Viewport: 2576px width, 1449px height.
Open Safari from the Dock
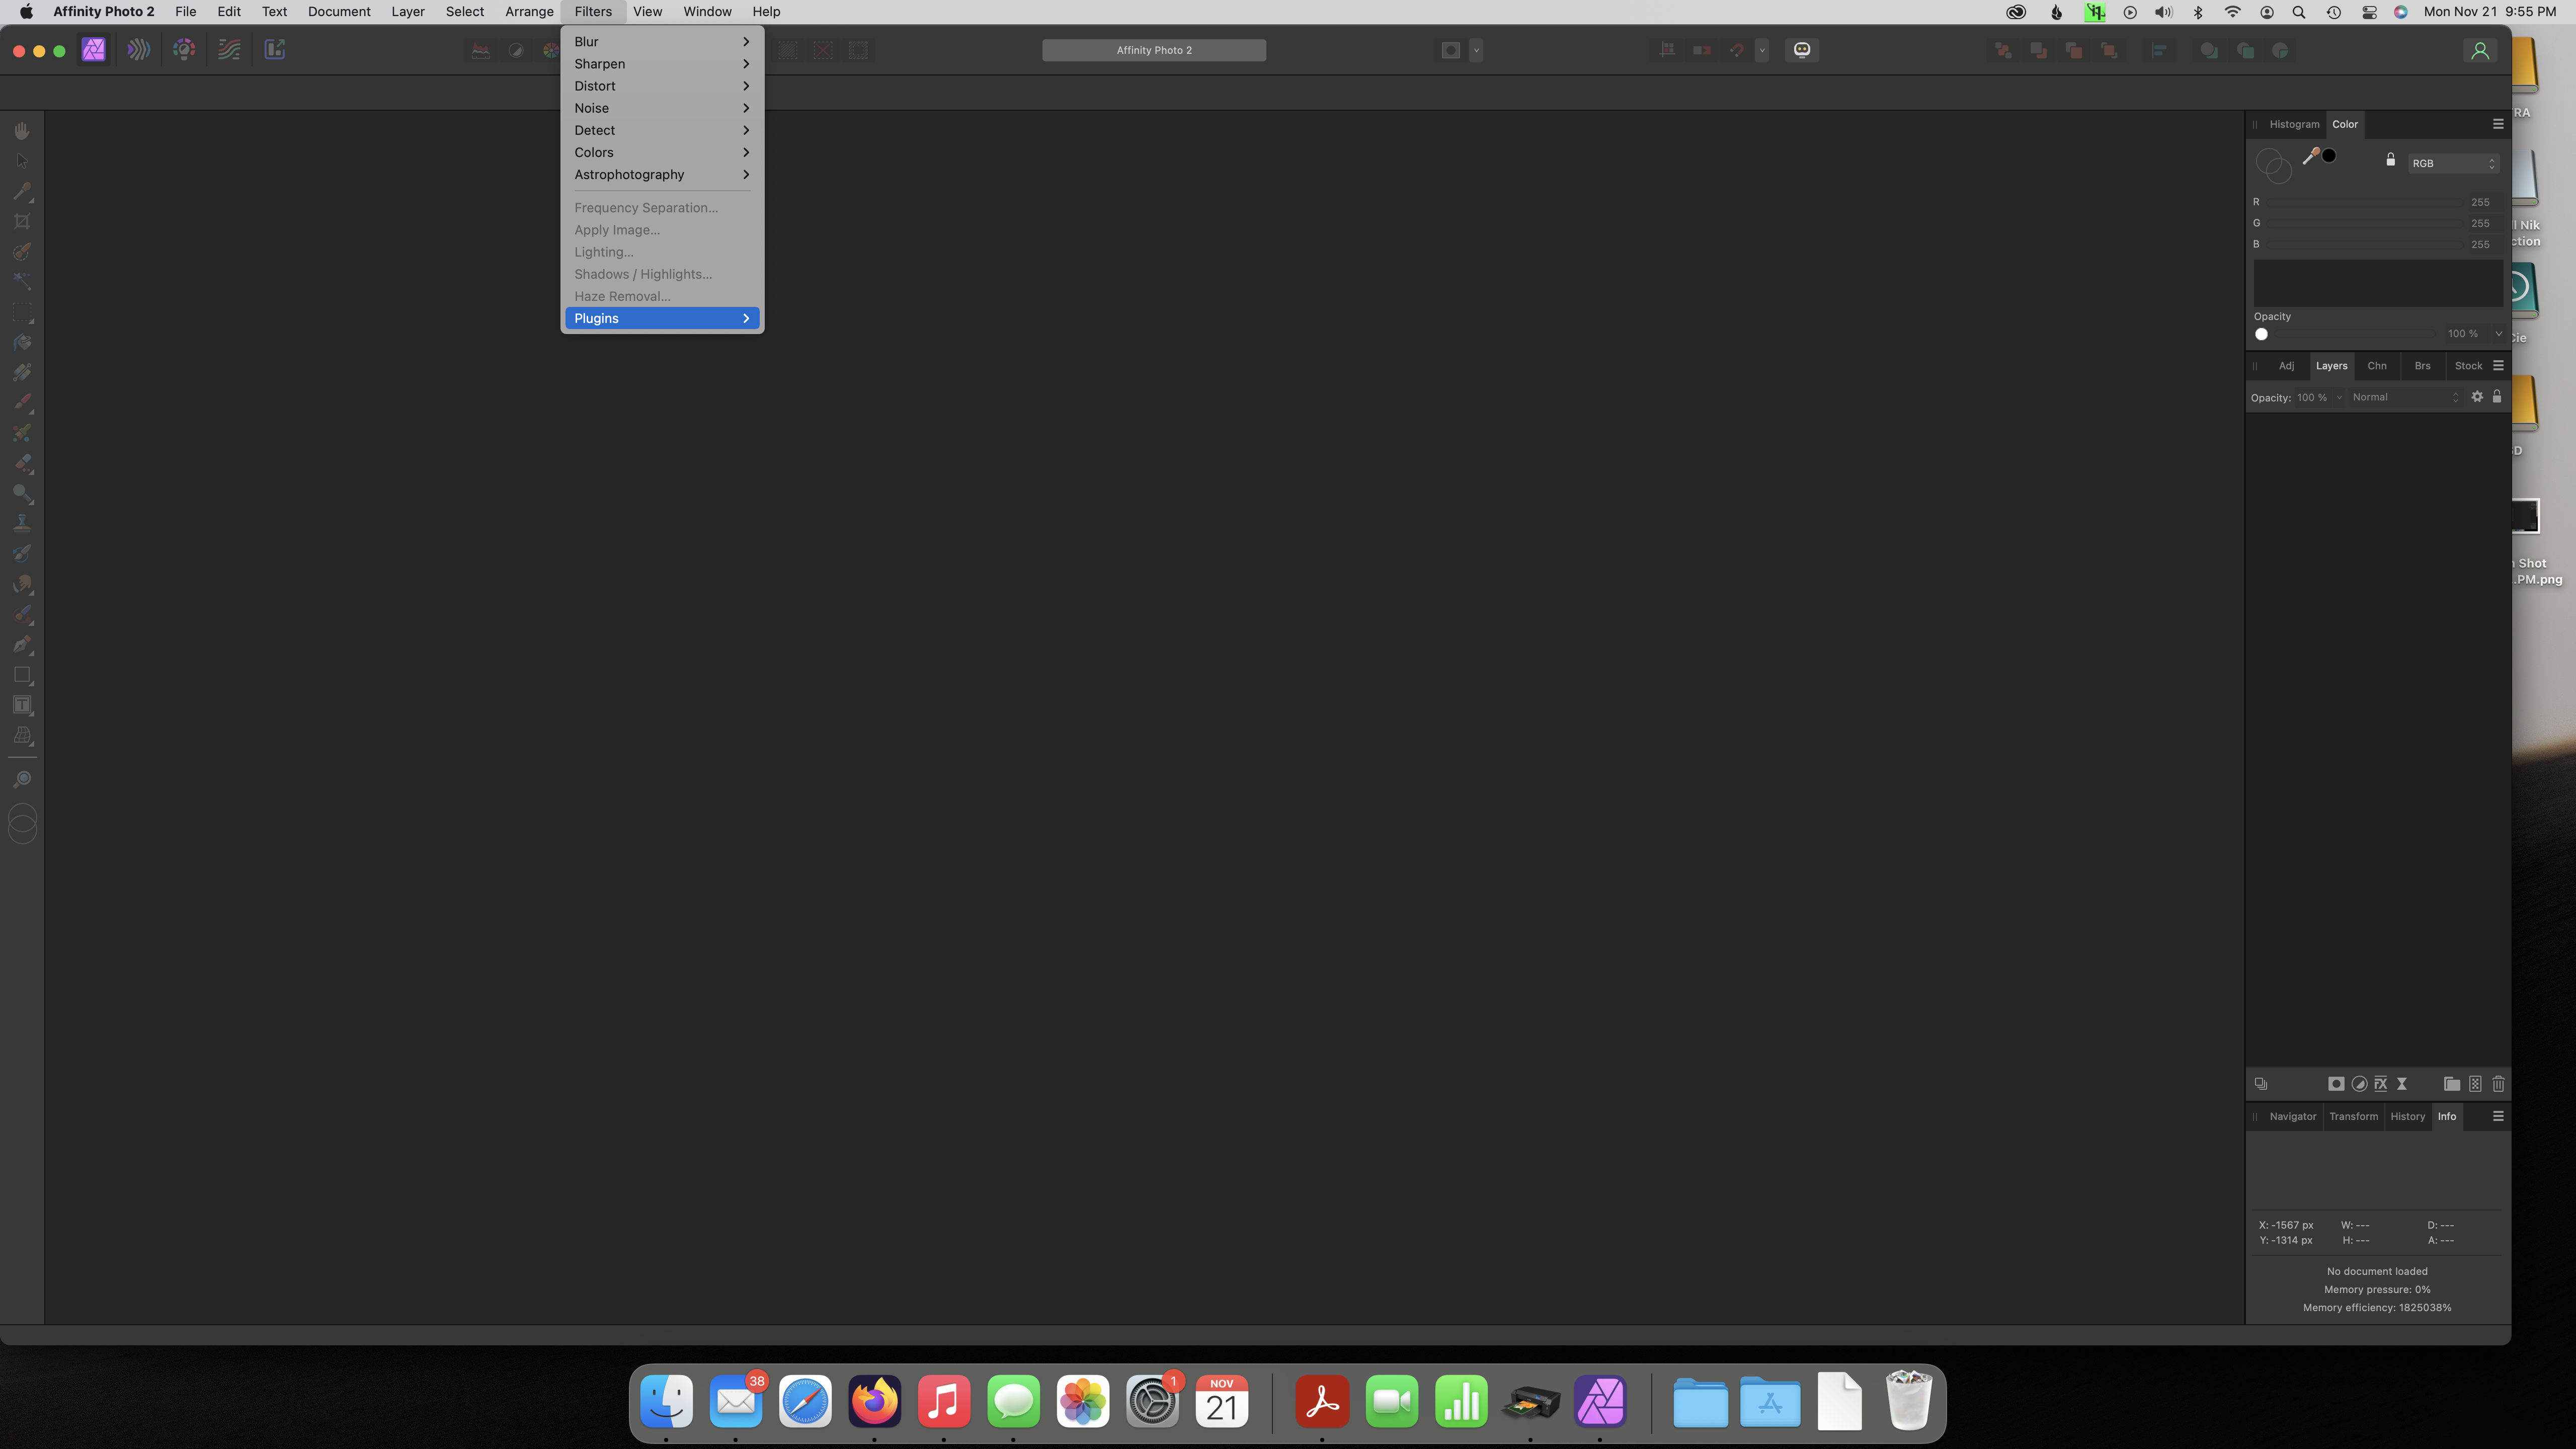(x=805, y=1402)
